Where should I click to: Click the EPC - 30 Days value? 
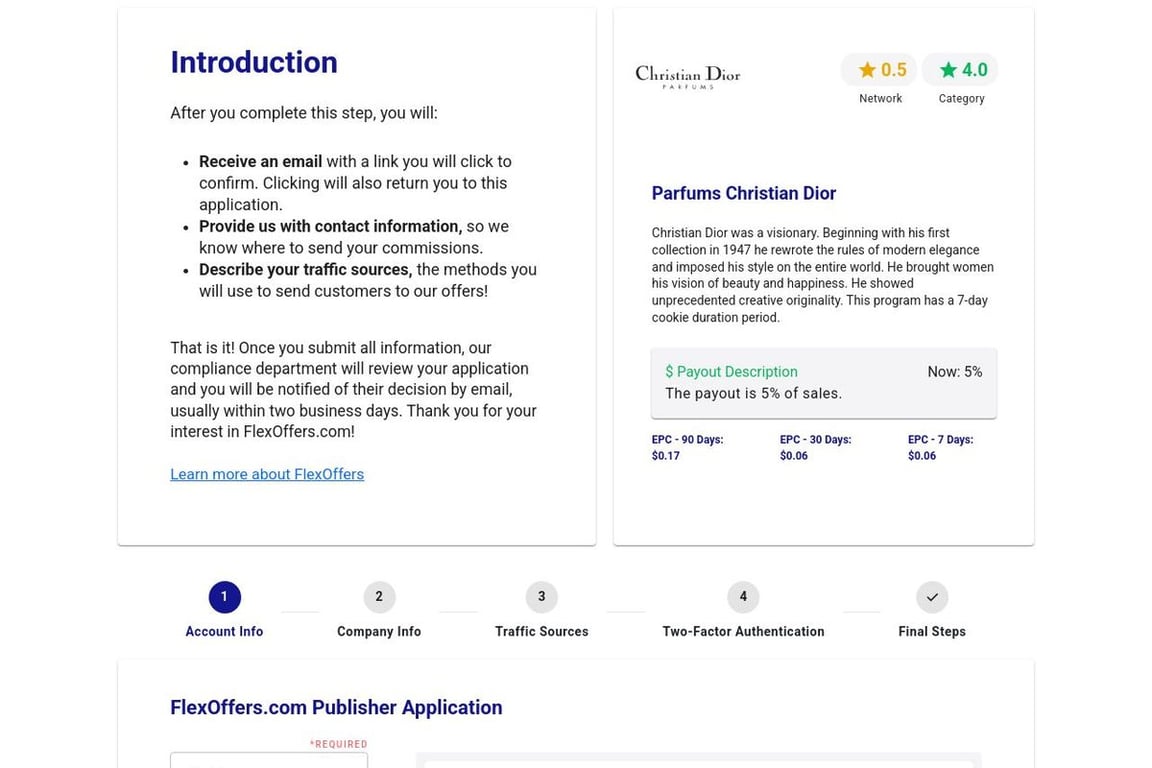coord(793,456)
